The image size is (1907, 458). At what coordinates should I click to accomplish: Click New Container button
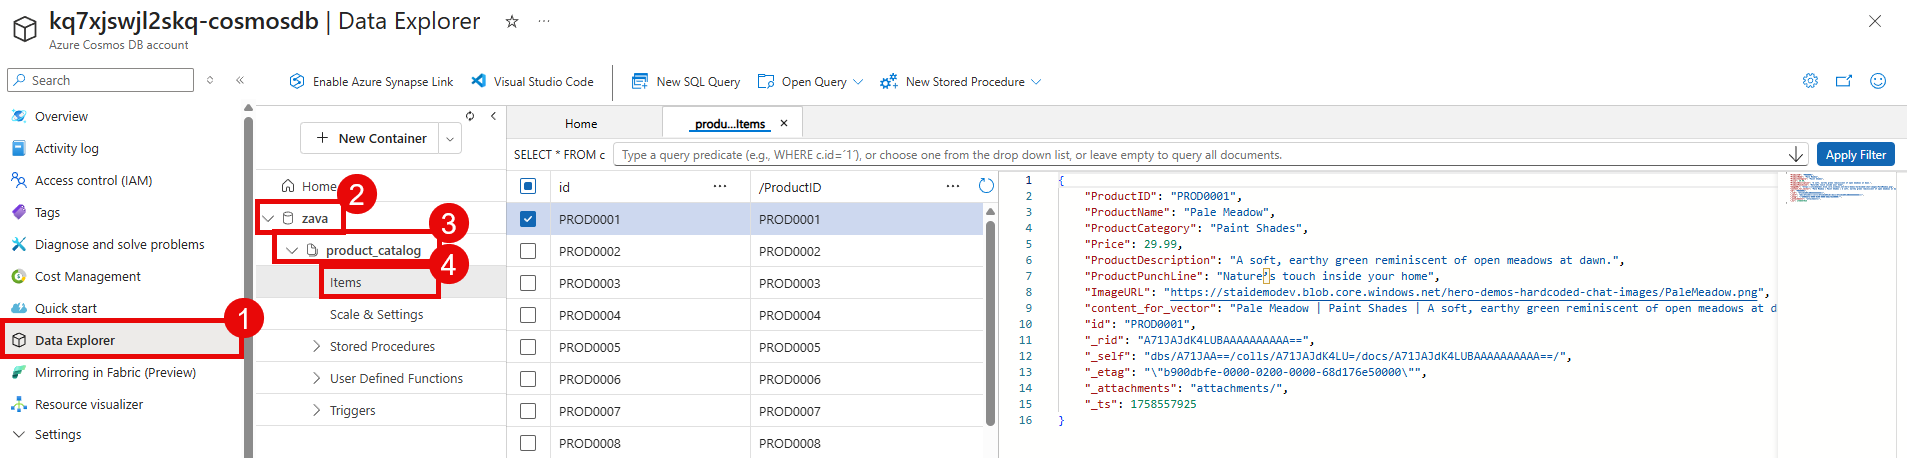tap(371, 139)
